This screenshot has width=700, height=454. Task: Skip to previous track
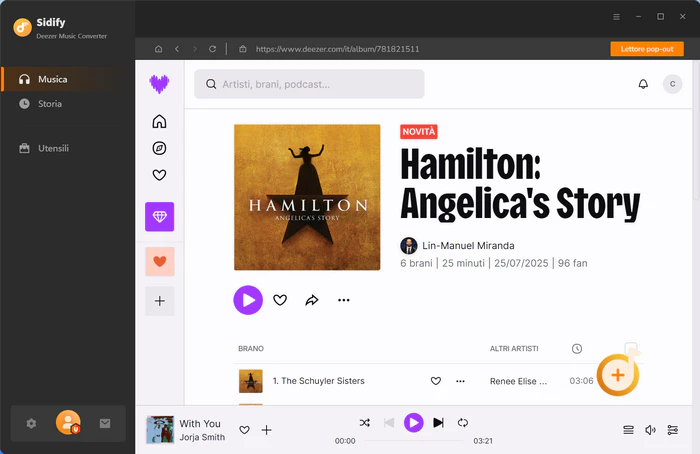pos(389,422)
